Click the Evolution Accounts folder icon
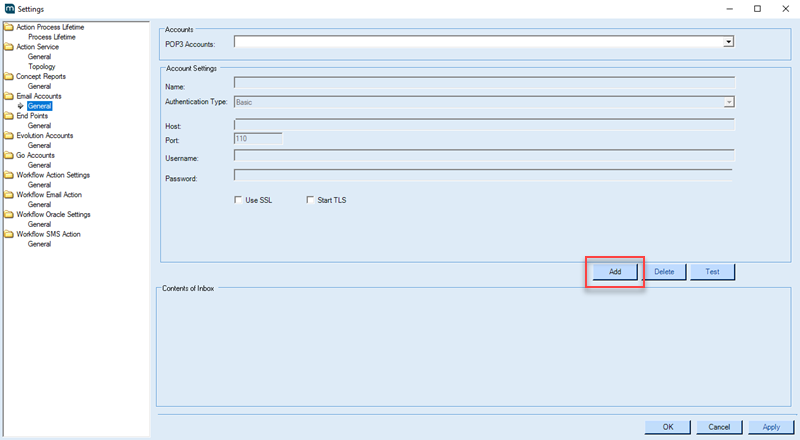This screenshot has width=800, height=440. click(x=9, y=135)
